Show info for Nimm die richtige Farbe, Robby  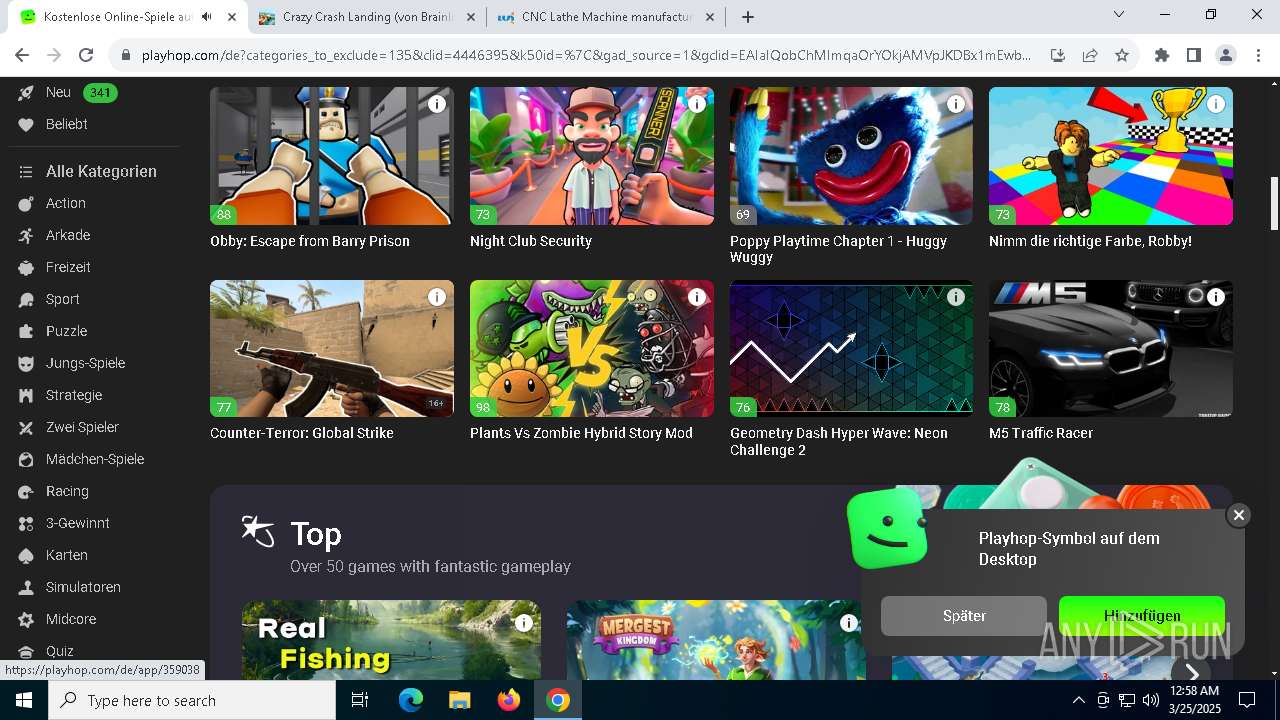[x=1216, y=104]
